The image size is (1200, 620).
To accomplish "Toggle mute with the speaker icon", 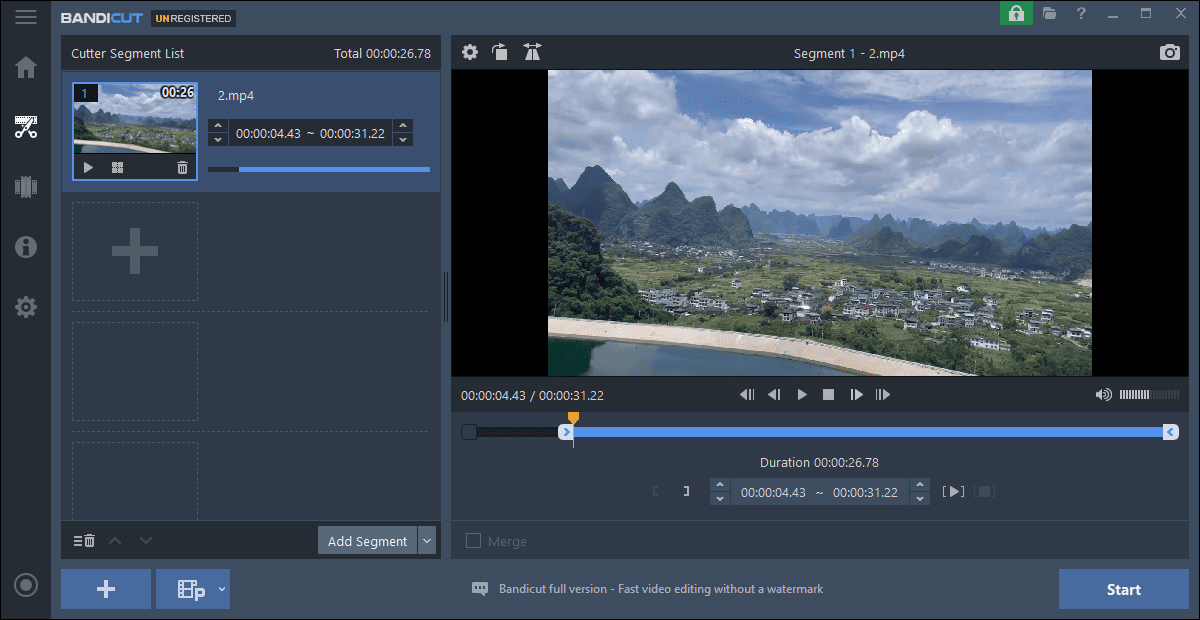I will coord(1104,394).
